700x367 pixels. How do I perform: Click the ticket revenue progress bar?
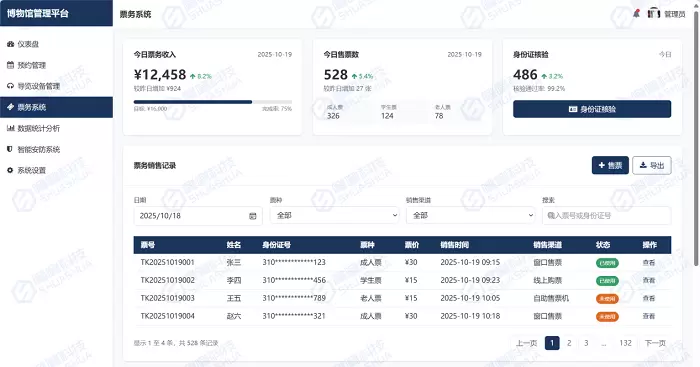click(212, 102)
